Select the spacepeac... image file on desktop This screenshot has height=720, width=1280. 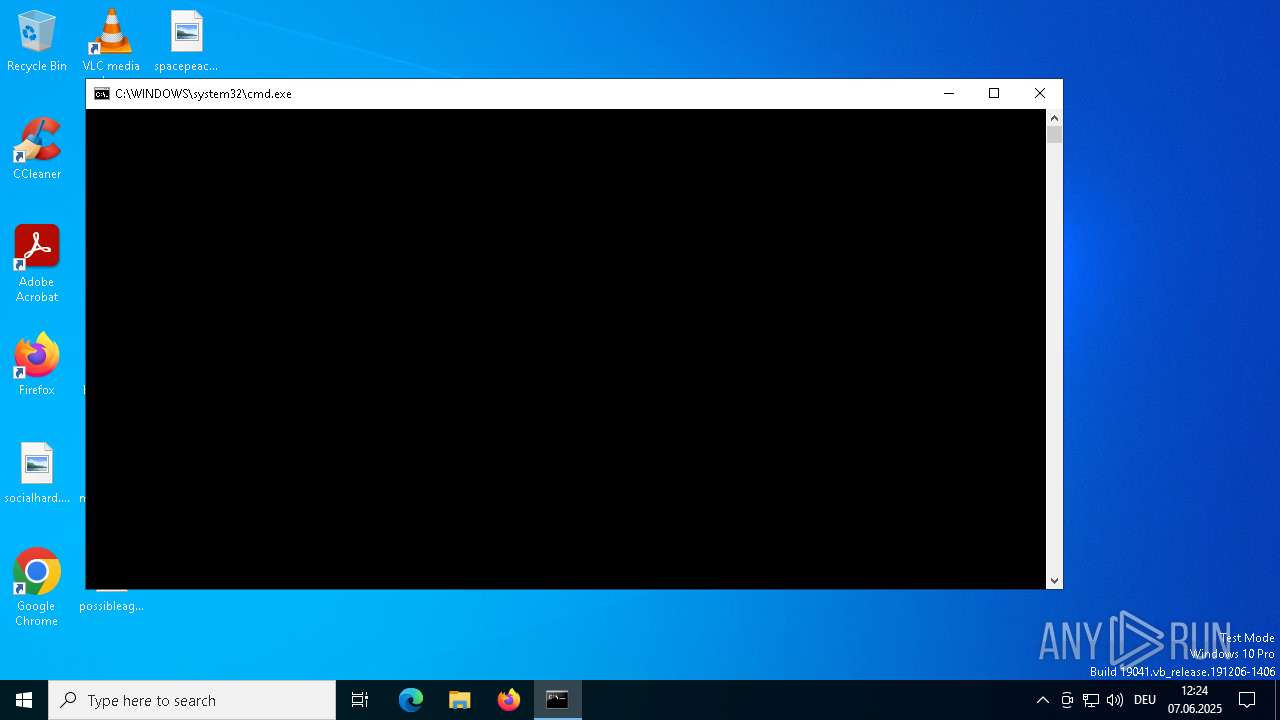coord(186,41)
